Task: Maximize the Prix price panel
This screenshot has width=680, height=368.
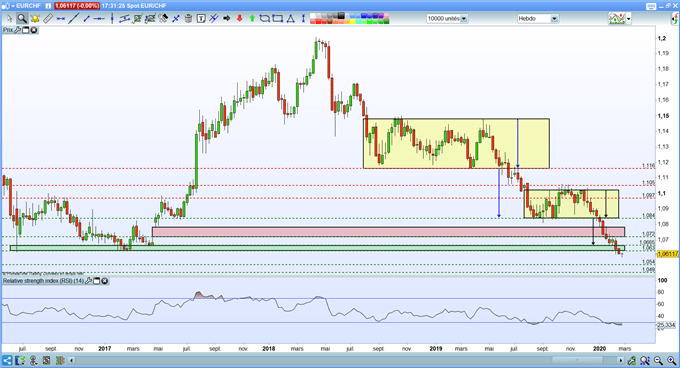Action: point(26,30)
